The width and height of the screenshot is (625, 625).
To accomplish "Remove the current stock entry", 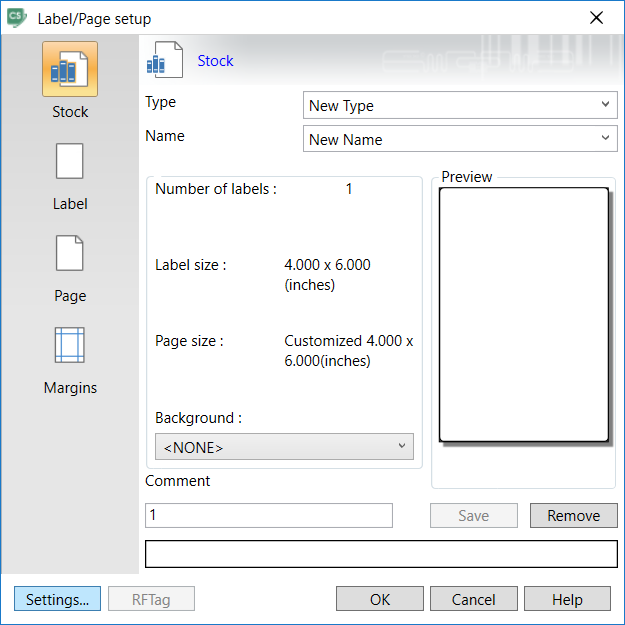I will 573,515.
